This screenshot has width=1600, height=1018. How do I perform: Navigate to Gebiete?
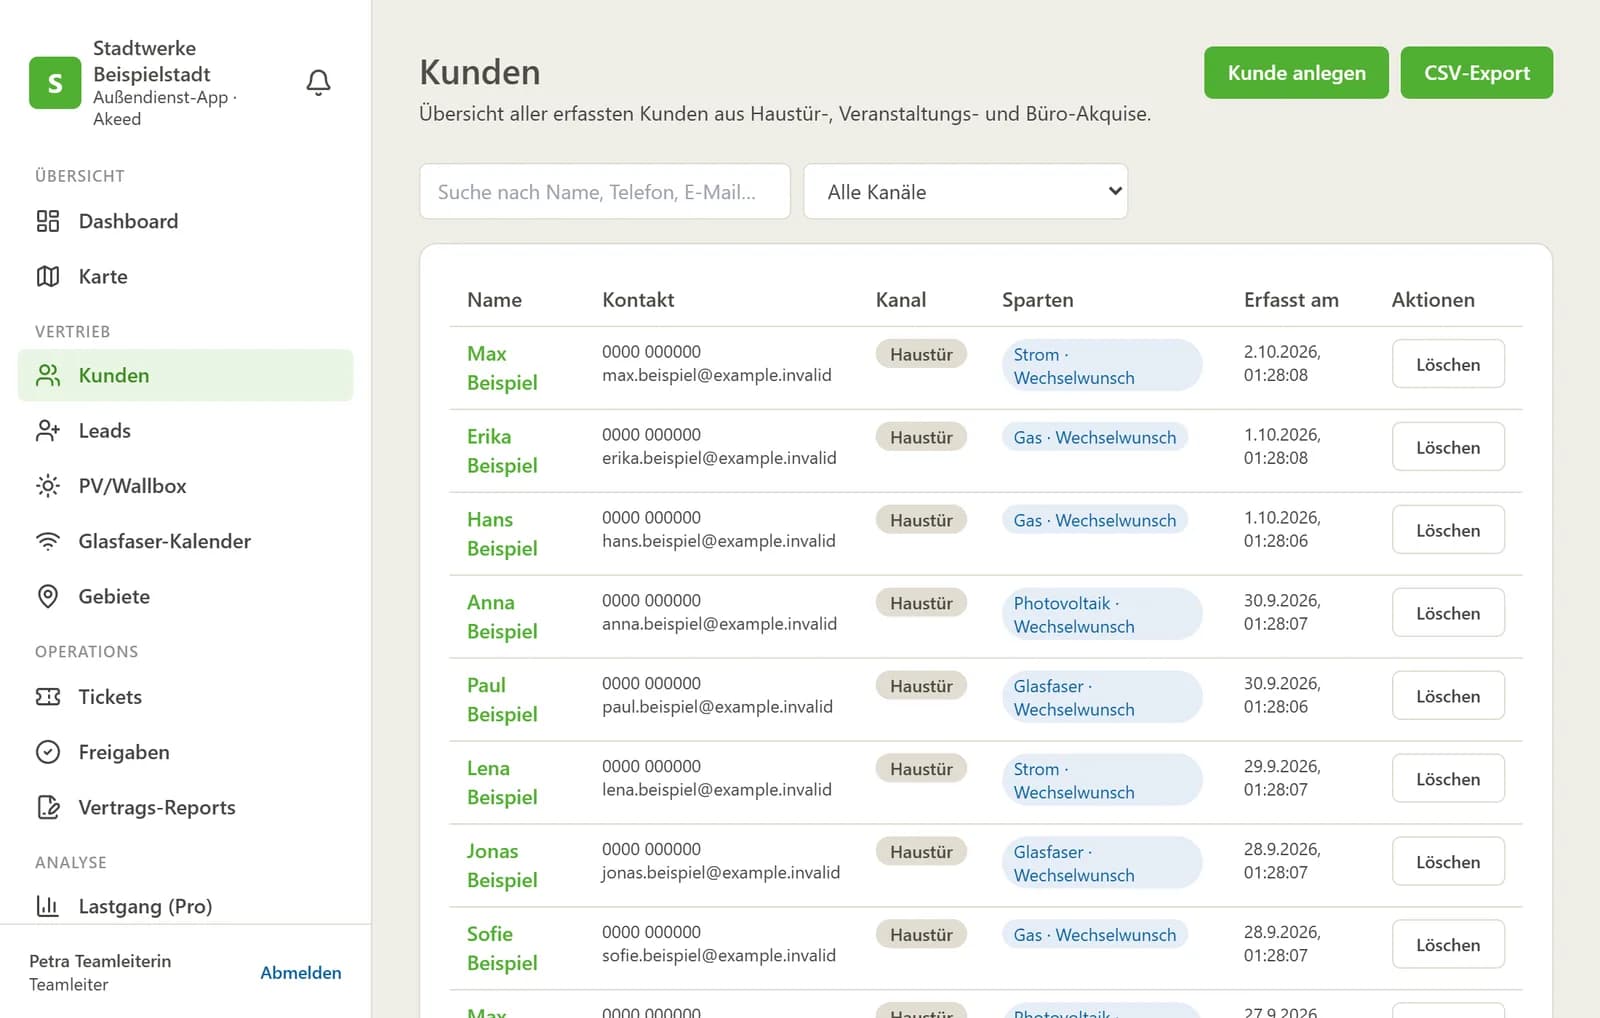coord(185,596)
